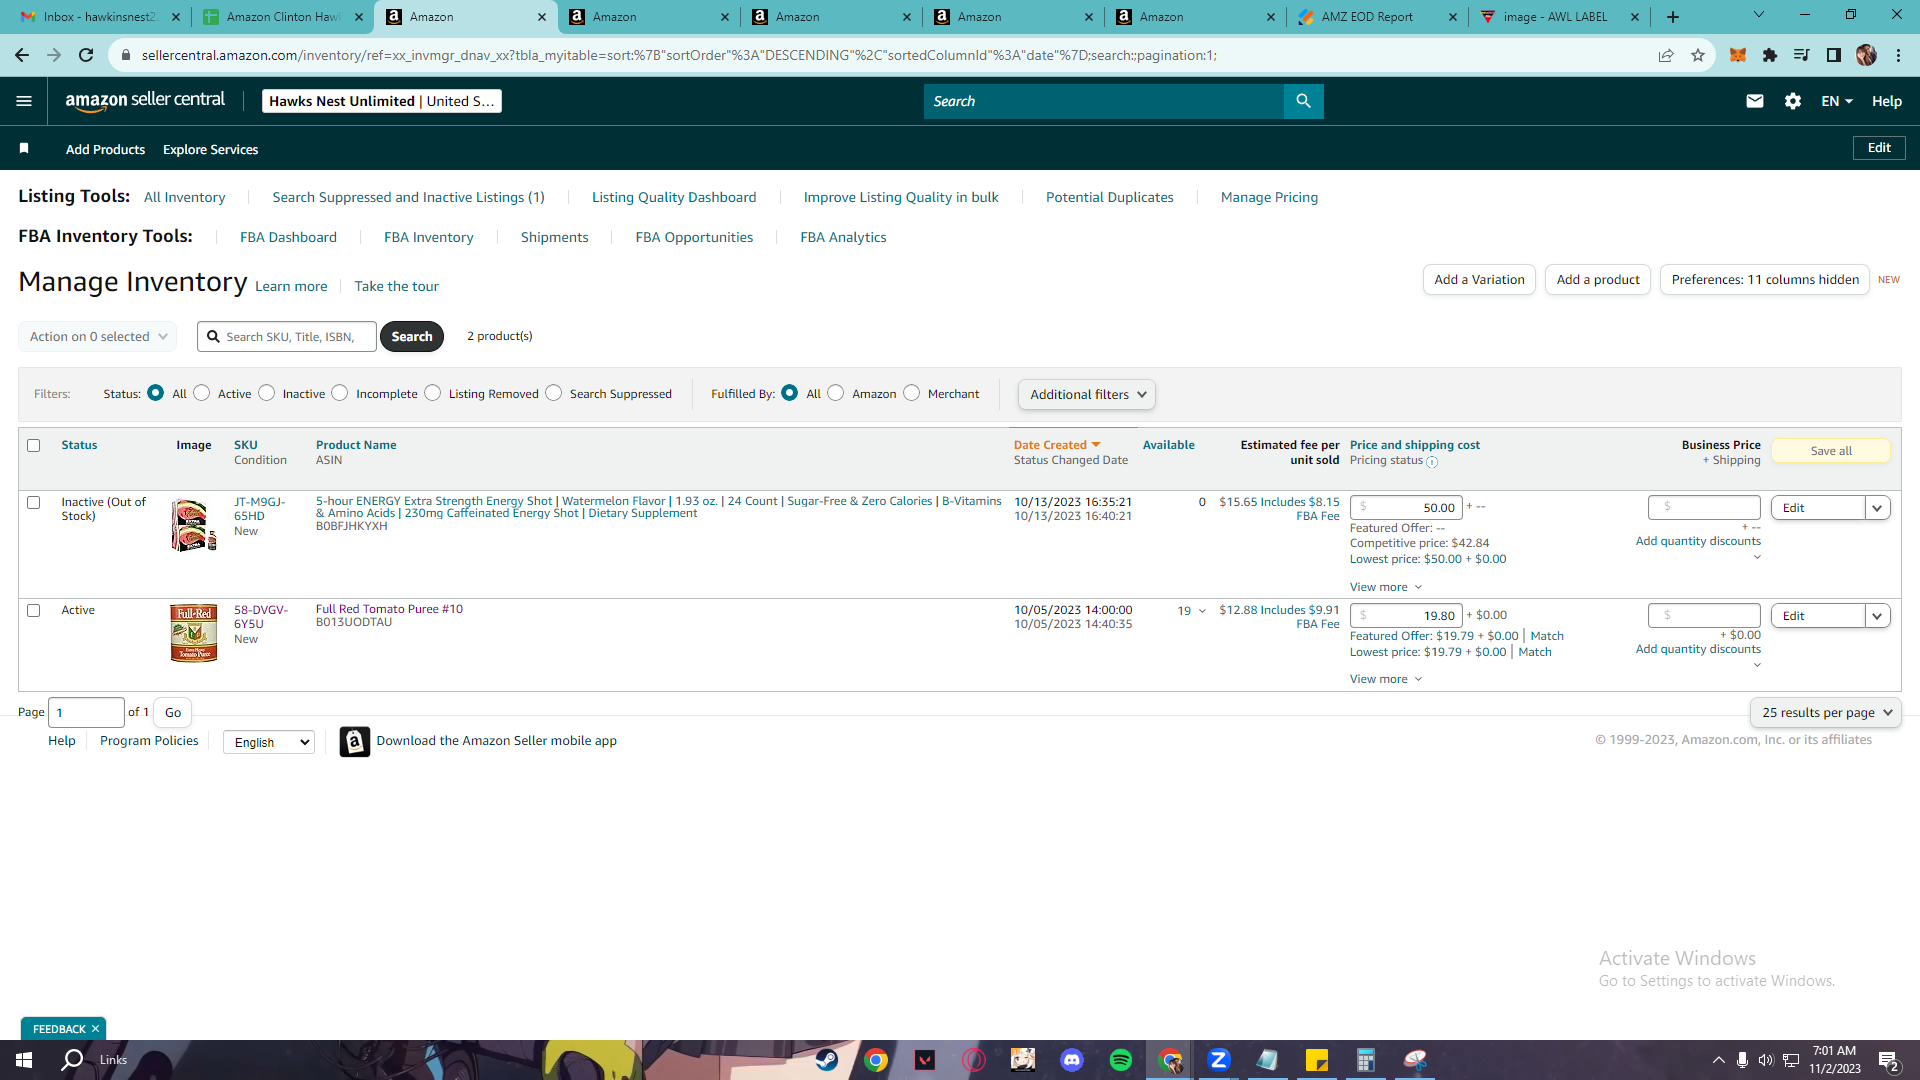Screen dimensions: 1920x1080
Task: Open the Calculator from the taskbar
Action: [1366, 1060]
